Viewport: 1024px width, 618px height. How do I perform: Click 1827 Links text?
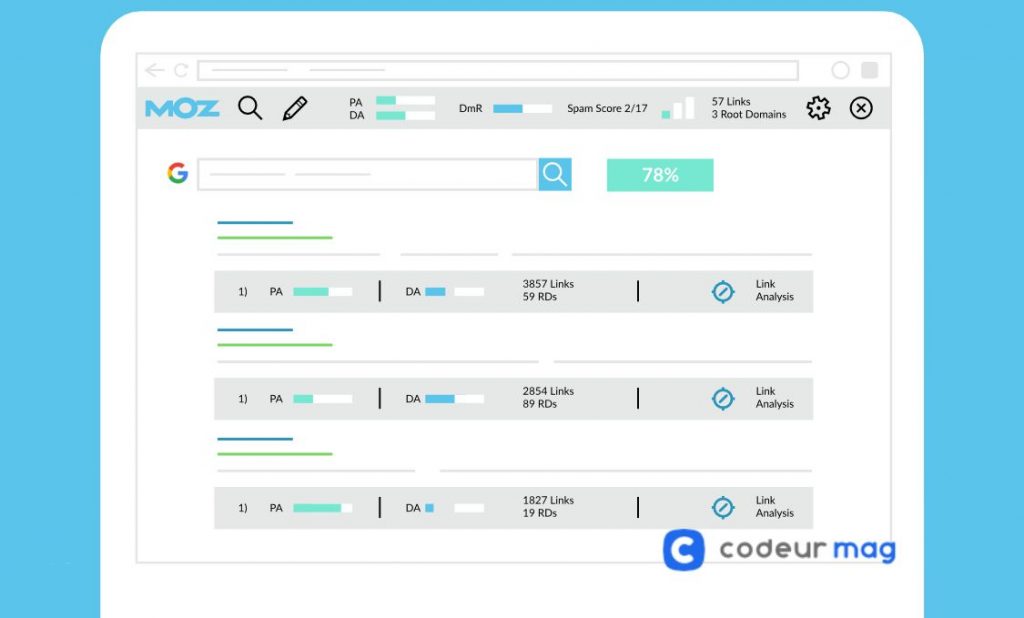point(548,500)
